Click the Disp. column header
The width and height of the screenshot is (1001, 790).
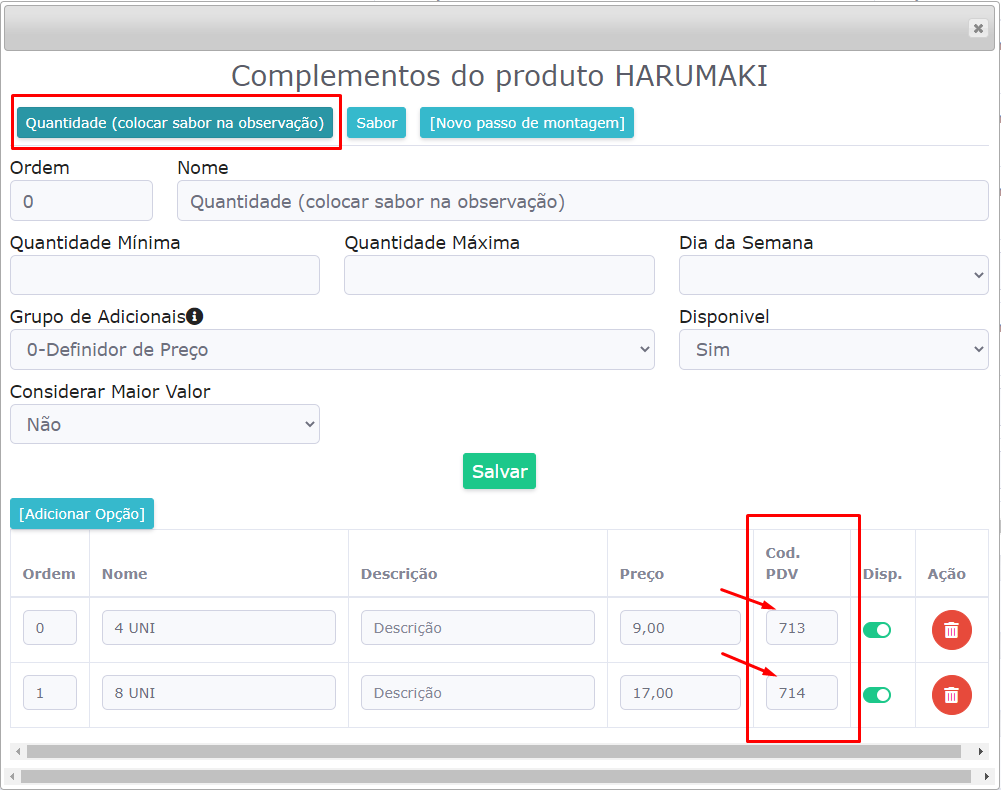point(882,574)
